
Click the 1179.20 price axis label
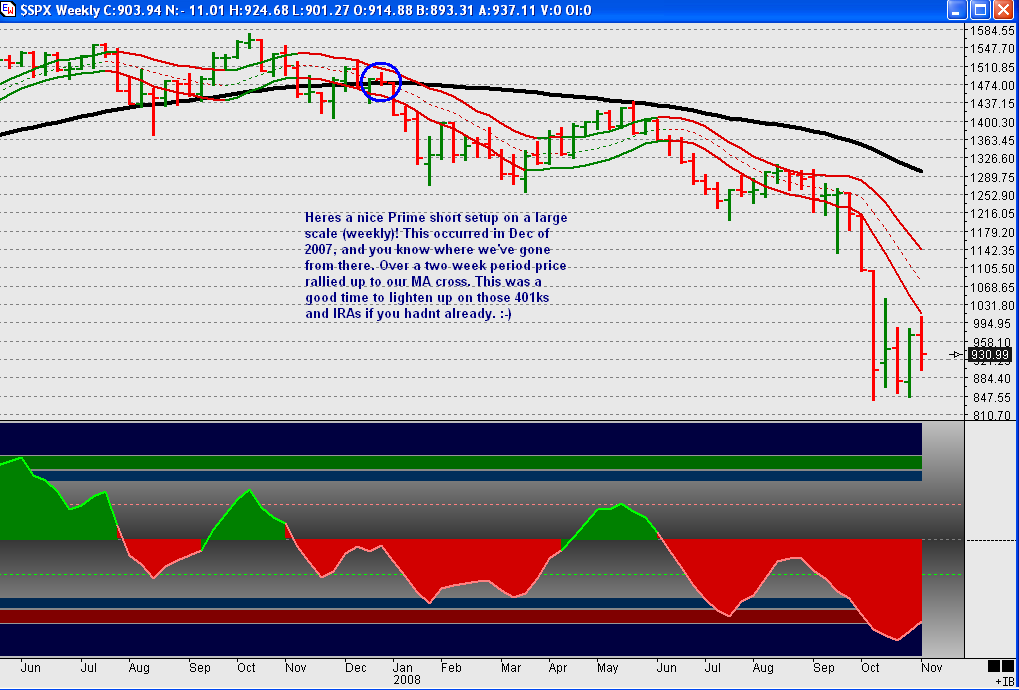991,233
